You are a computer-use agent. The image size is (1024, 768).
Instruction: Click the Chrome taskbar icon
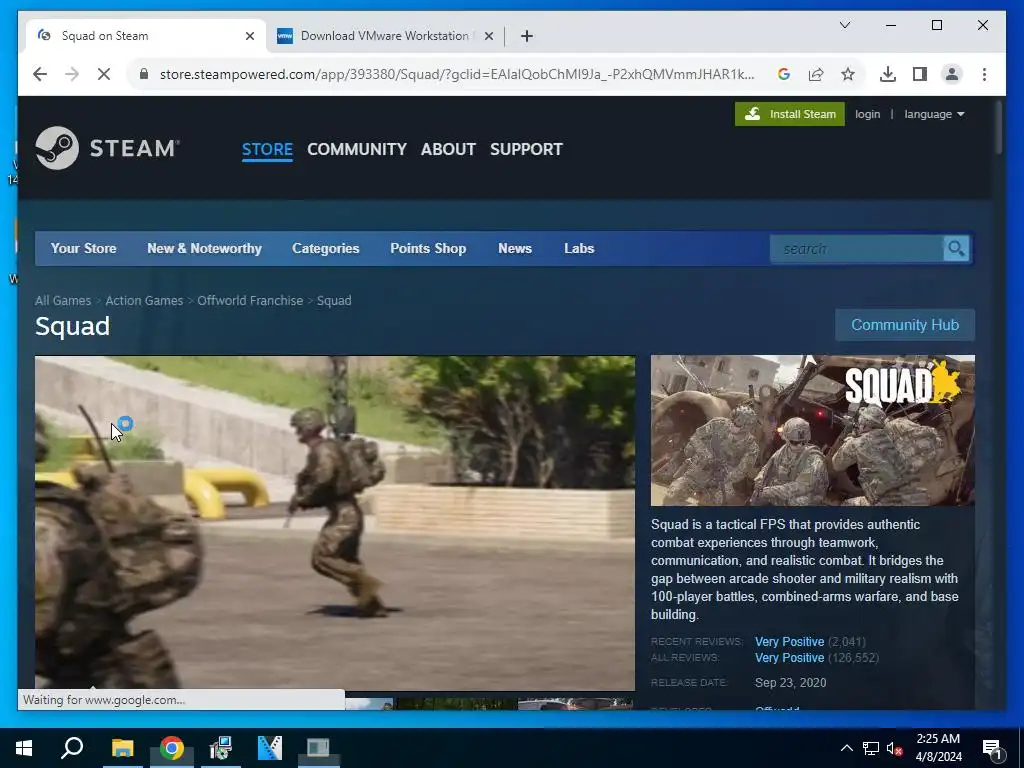tap(171, 748)
